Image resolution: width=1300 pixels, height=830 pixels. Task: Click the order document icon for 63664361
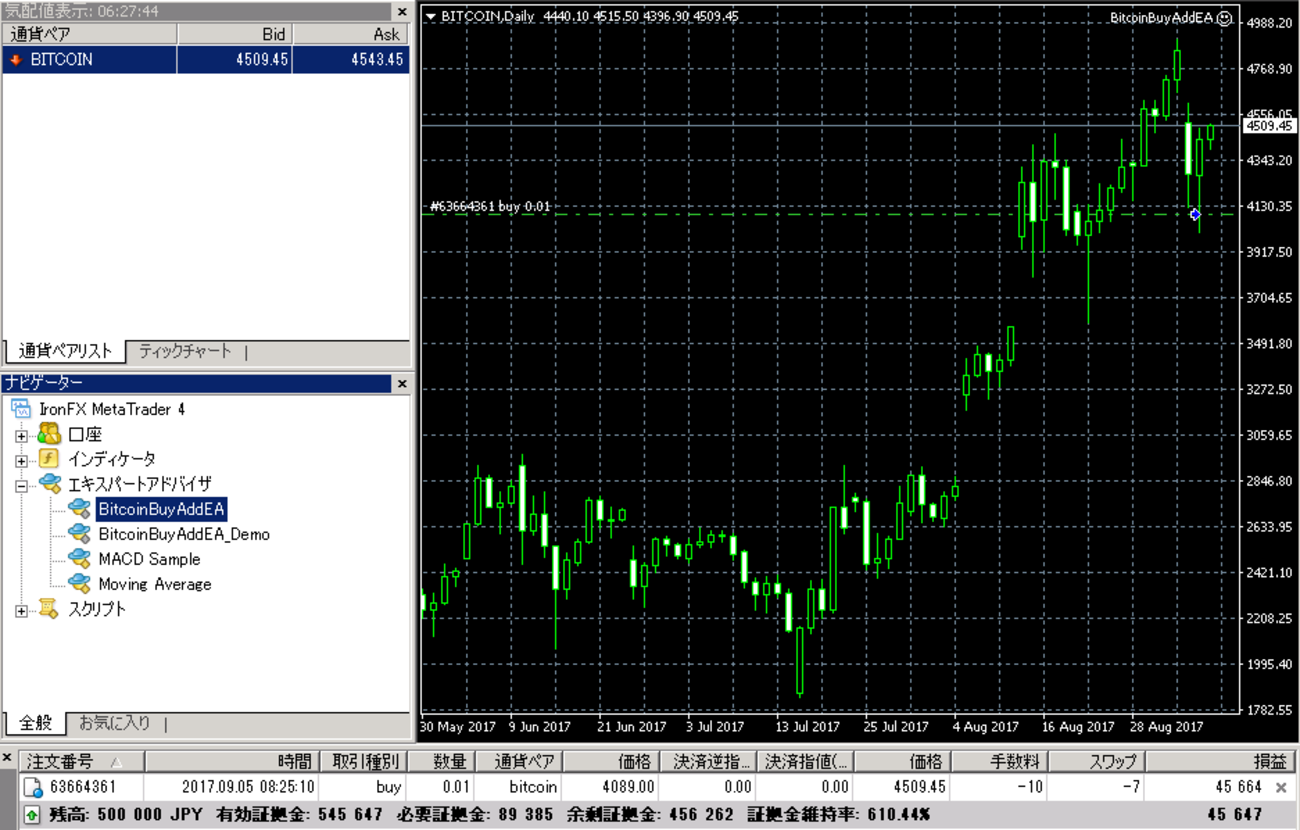click(x=32, y=787)
